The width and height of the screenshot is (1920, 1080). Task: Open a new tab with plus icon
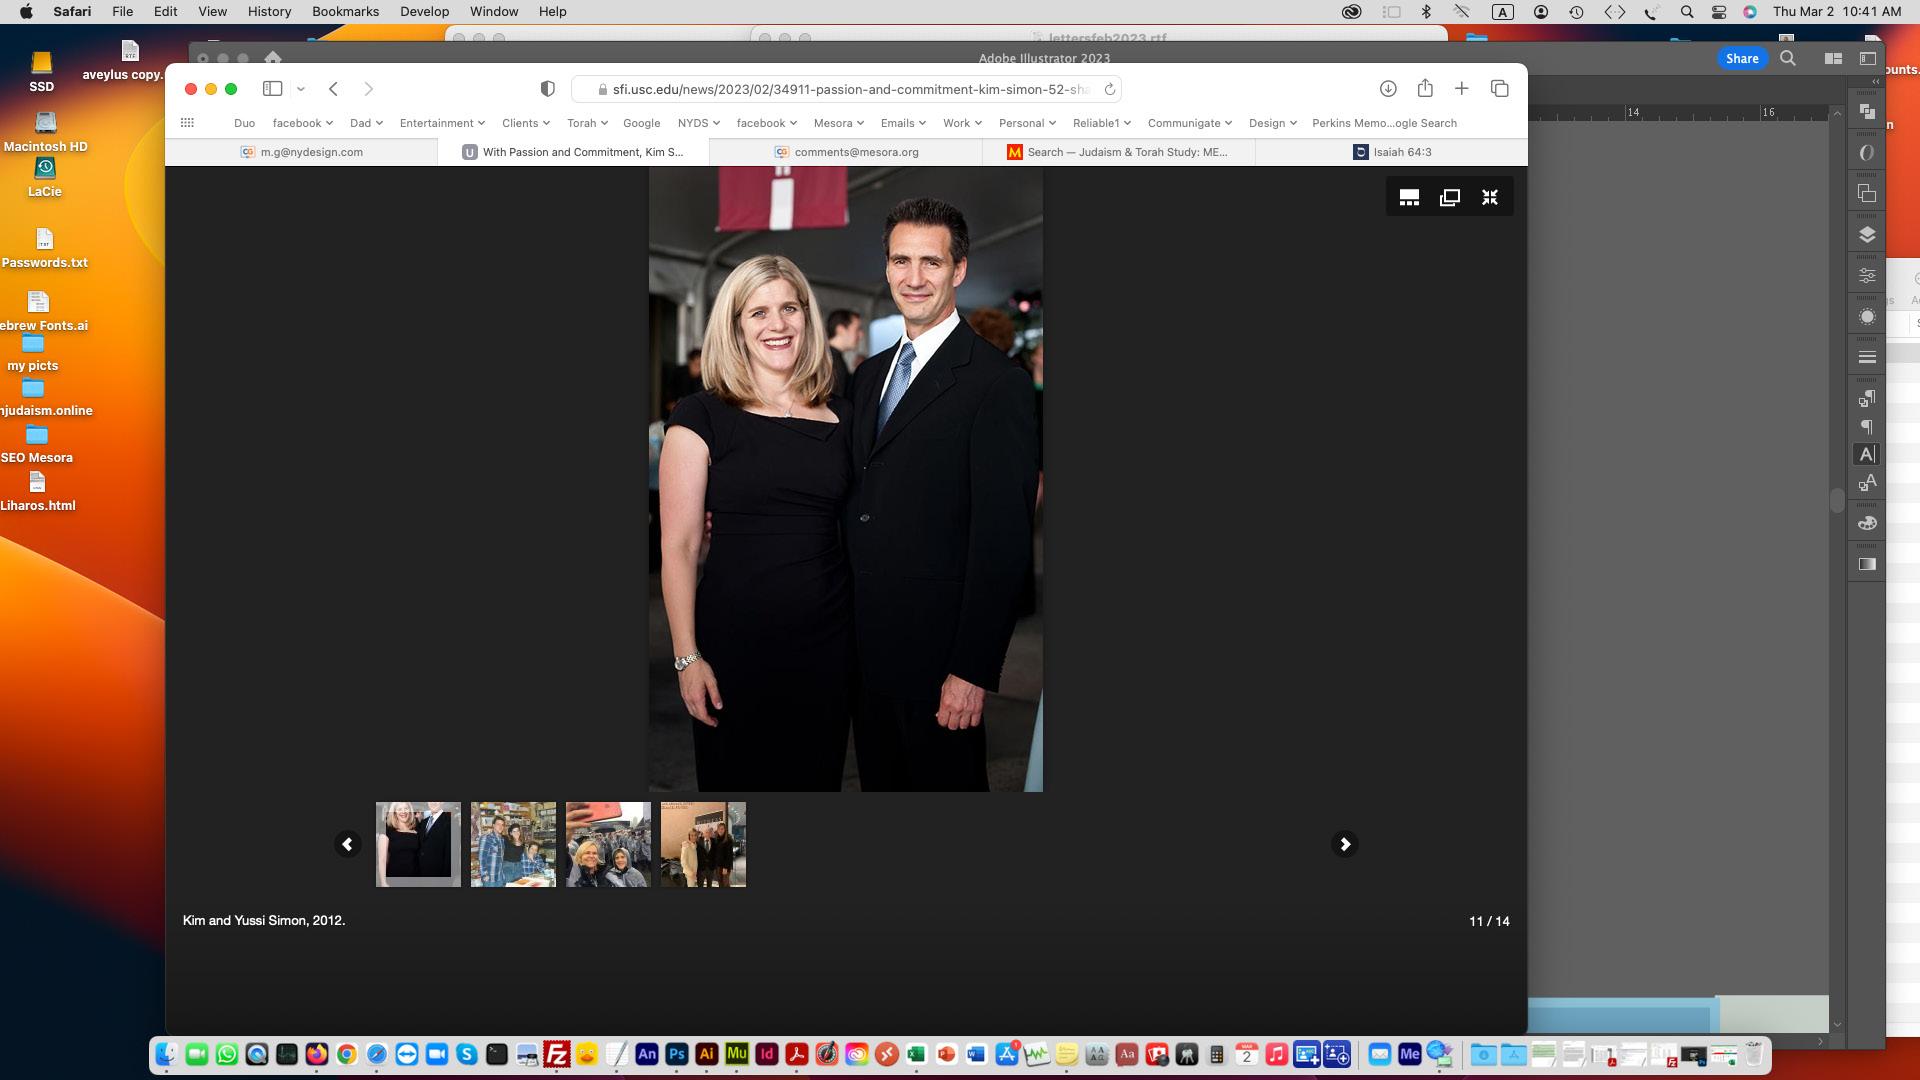(x=1461, y=89)
